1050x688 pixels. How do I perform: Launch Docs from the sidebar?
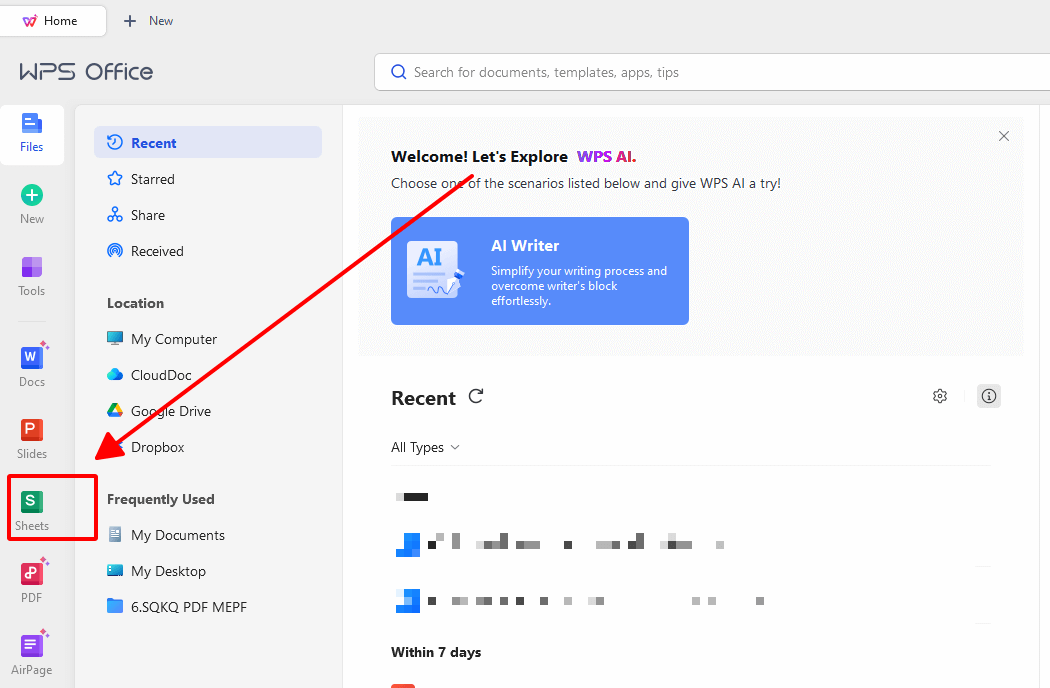[31, 365]
